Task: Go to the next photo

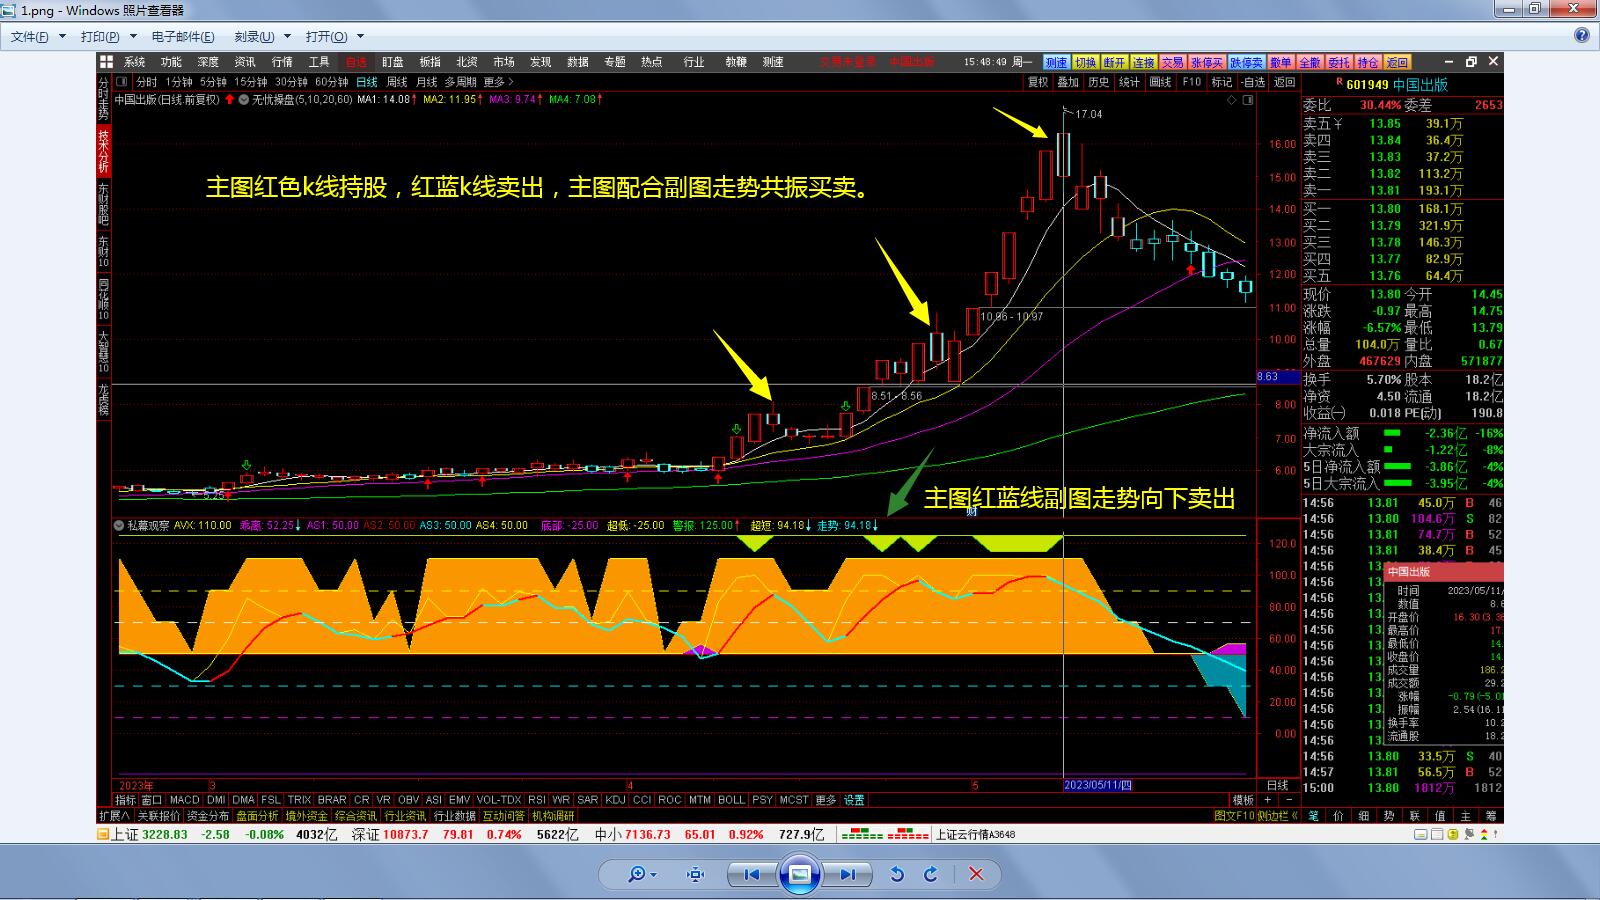Action: click(847, 874)
